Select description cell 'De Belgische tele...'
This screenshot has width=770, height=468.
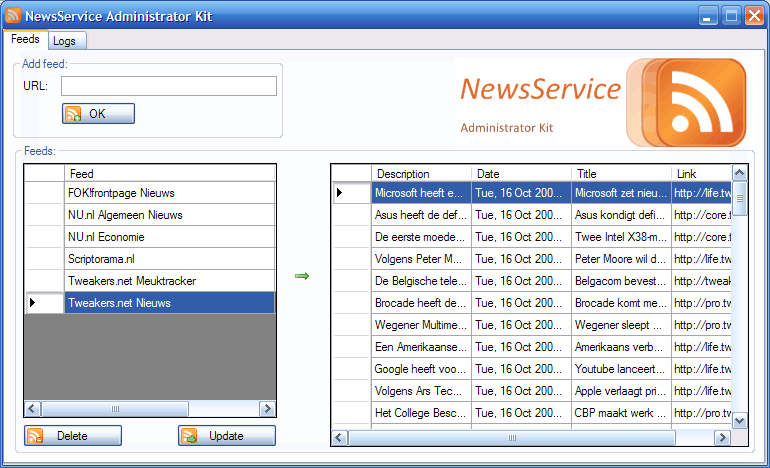(x=421, y=281)
